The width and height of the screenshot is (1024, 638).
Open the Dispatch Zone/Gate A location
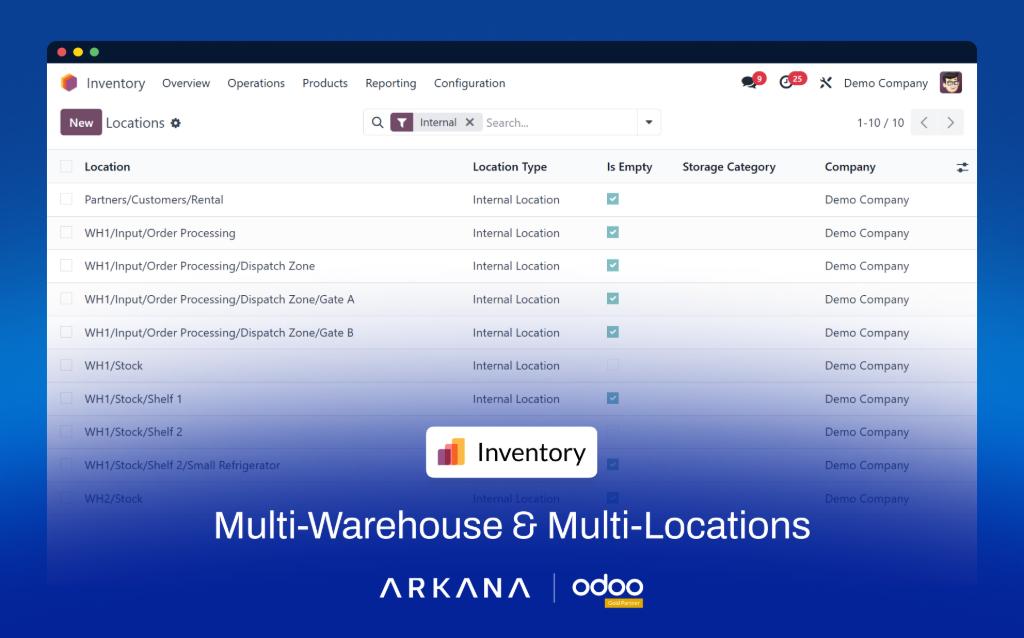219,299
